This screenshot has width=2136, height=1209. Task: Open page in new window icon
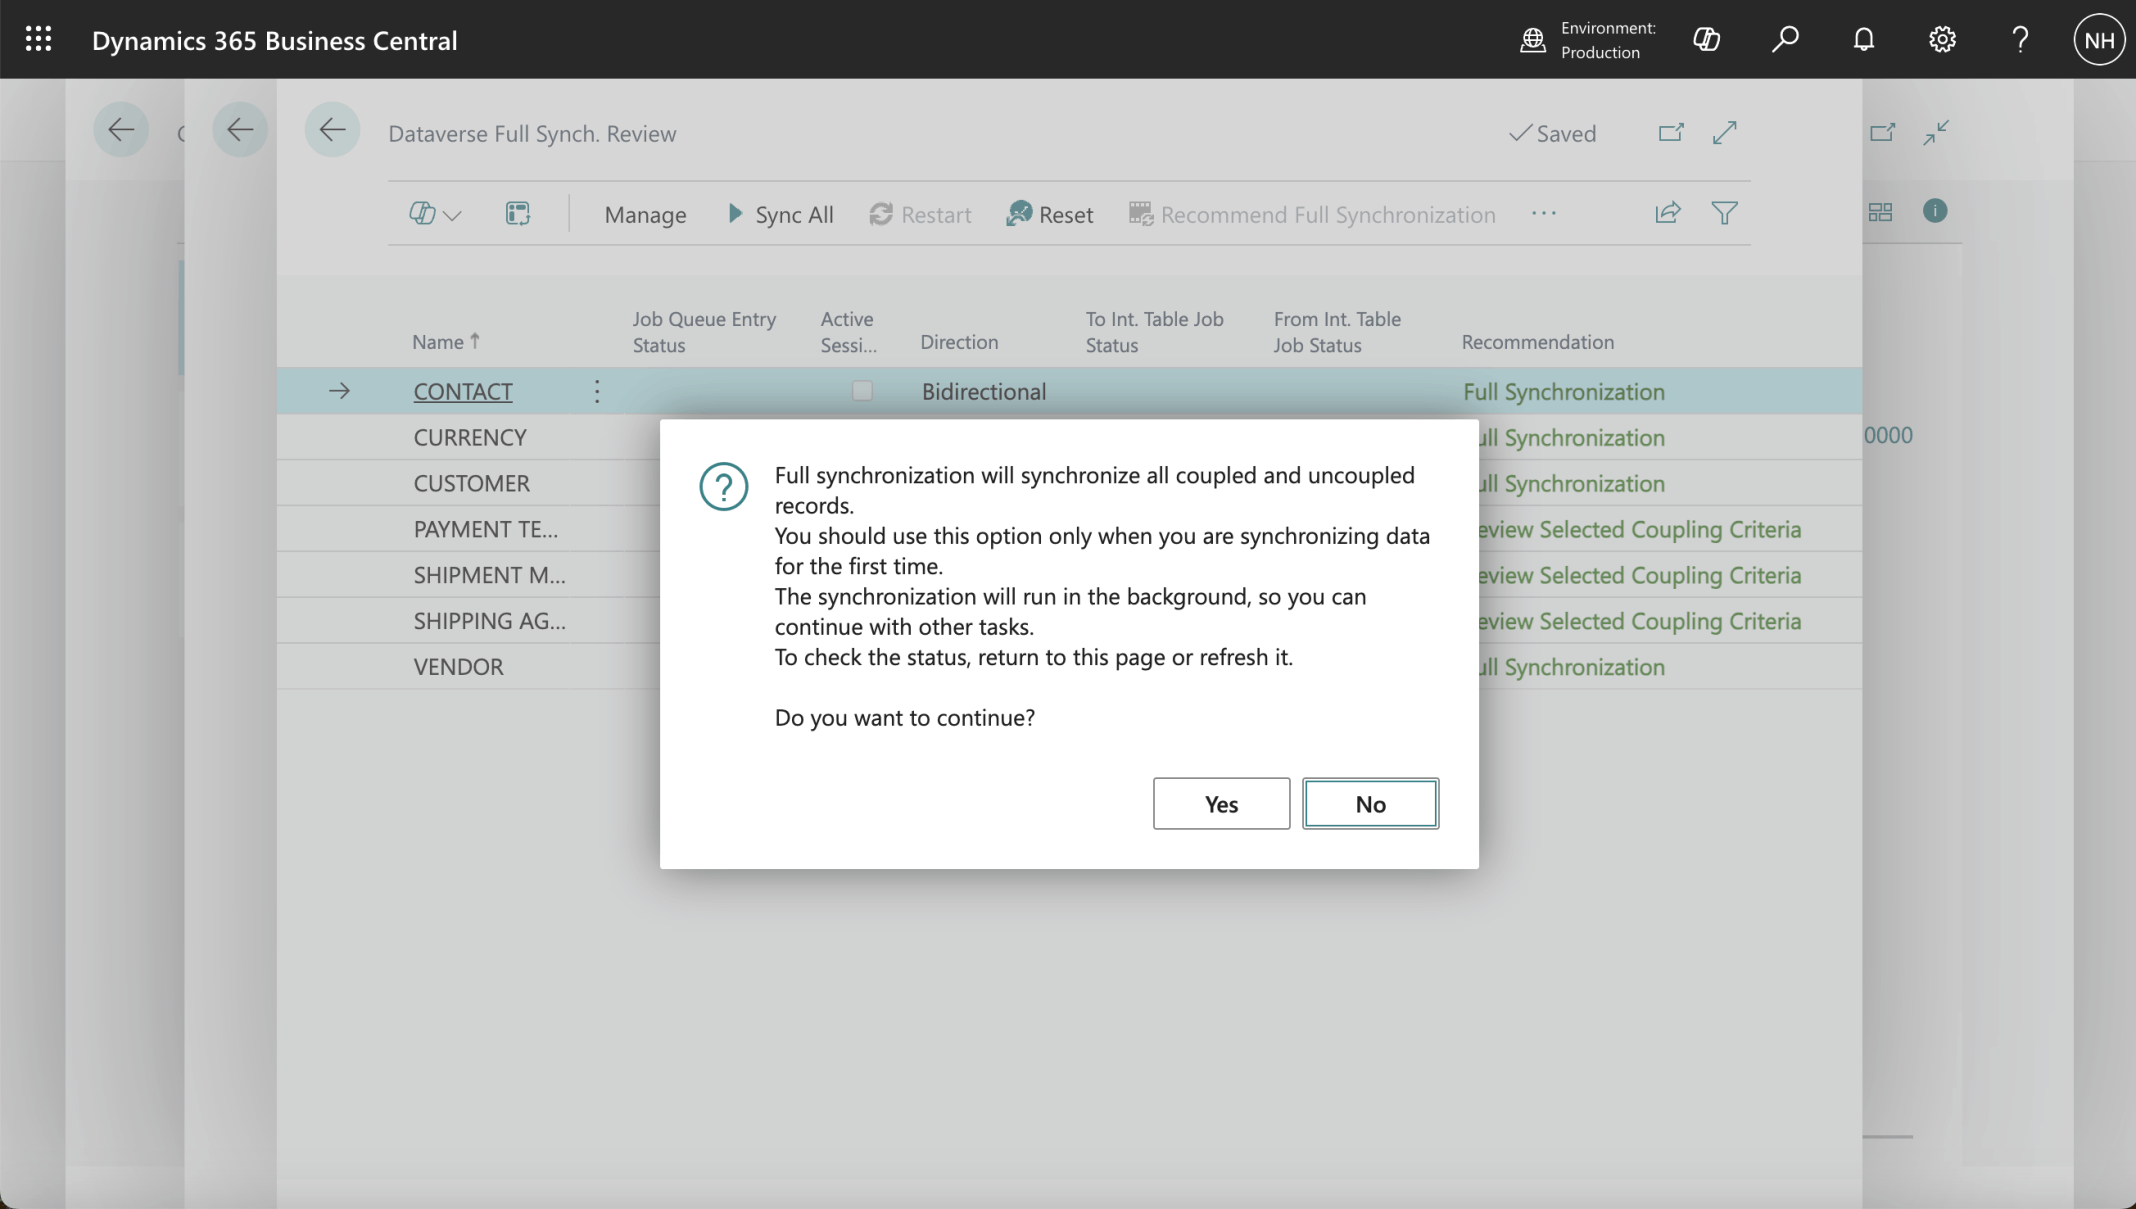(x=1670, y=133)
